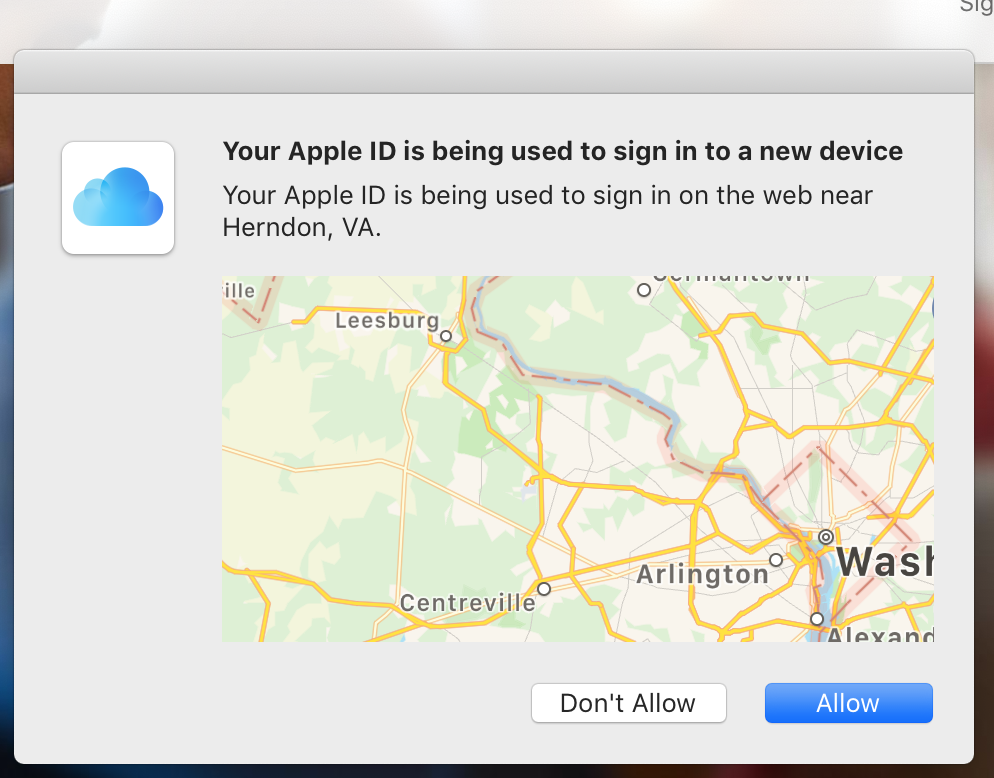Image resolution: width=994 pixels, height=778 pixels.
Task: Click the Leesburg map marker dot
Action: [x=445, y=337]
